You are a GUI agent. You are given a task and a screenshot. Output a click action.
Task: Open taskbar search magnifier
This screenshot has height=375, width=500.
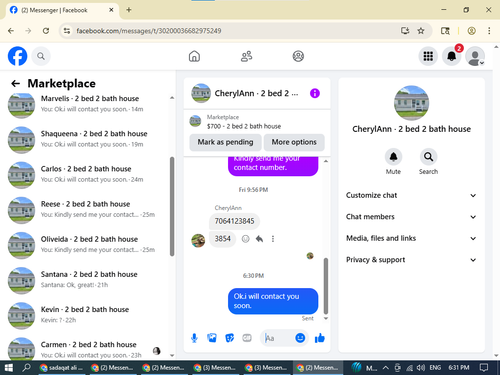(26, 368)
